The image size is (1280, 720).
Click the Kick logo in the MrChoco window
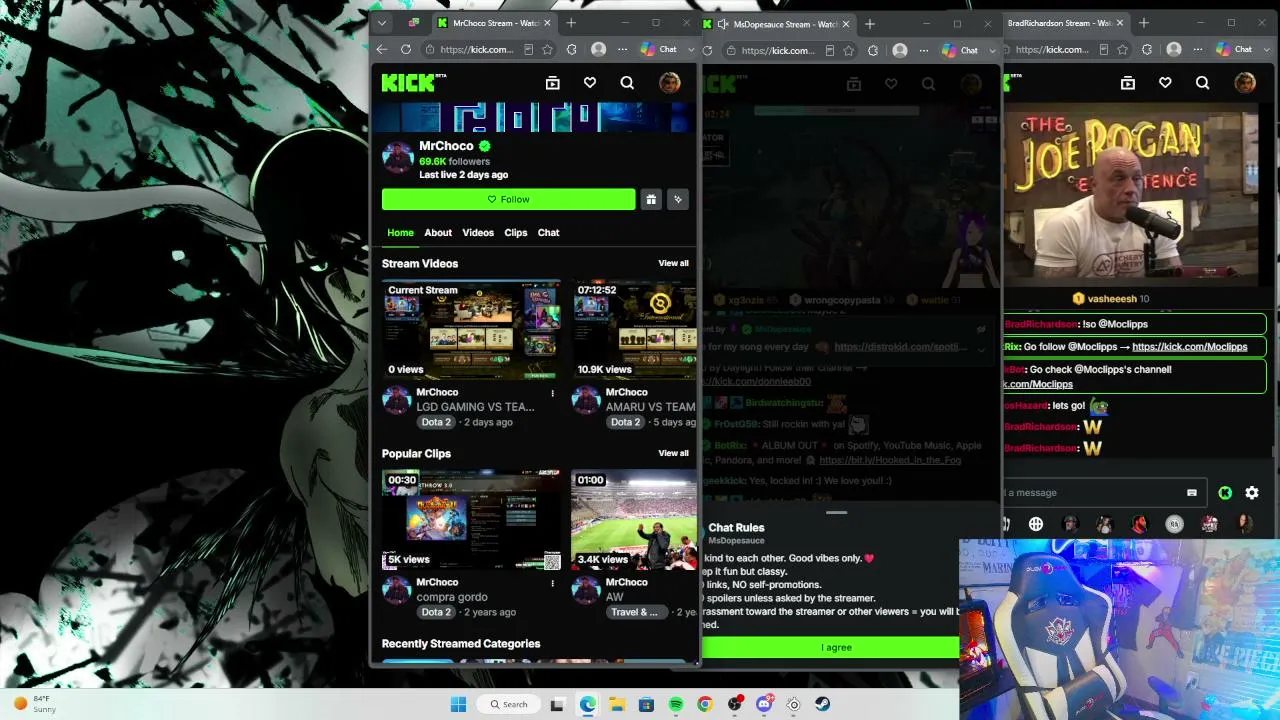point(414,83)
